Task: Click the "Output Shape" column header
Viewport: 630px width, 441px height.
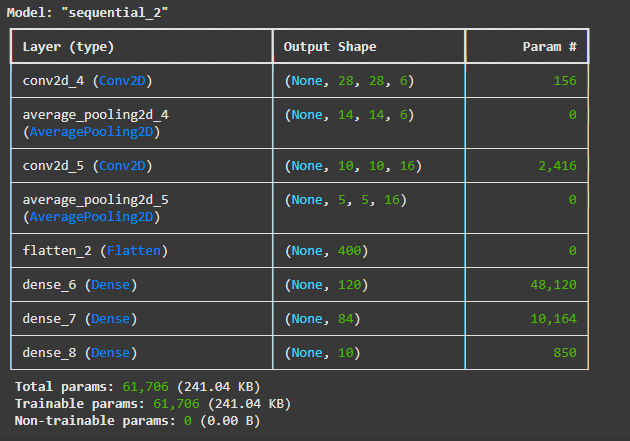Action: click(330, 47)
